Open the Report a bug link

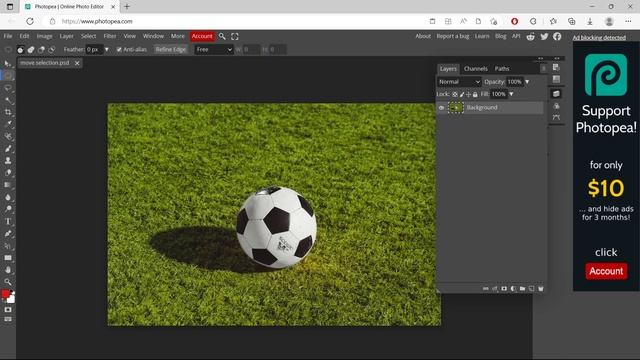453,36
